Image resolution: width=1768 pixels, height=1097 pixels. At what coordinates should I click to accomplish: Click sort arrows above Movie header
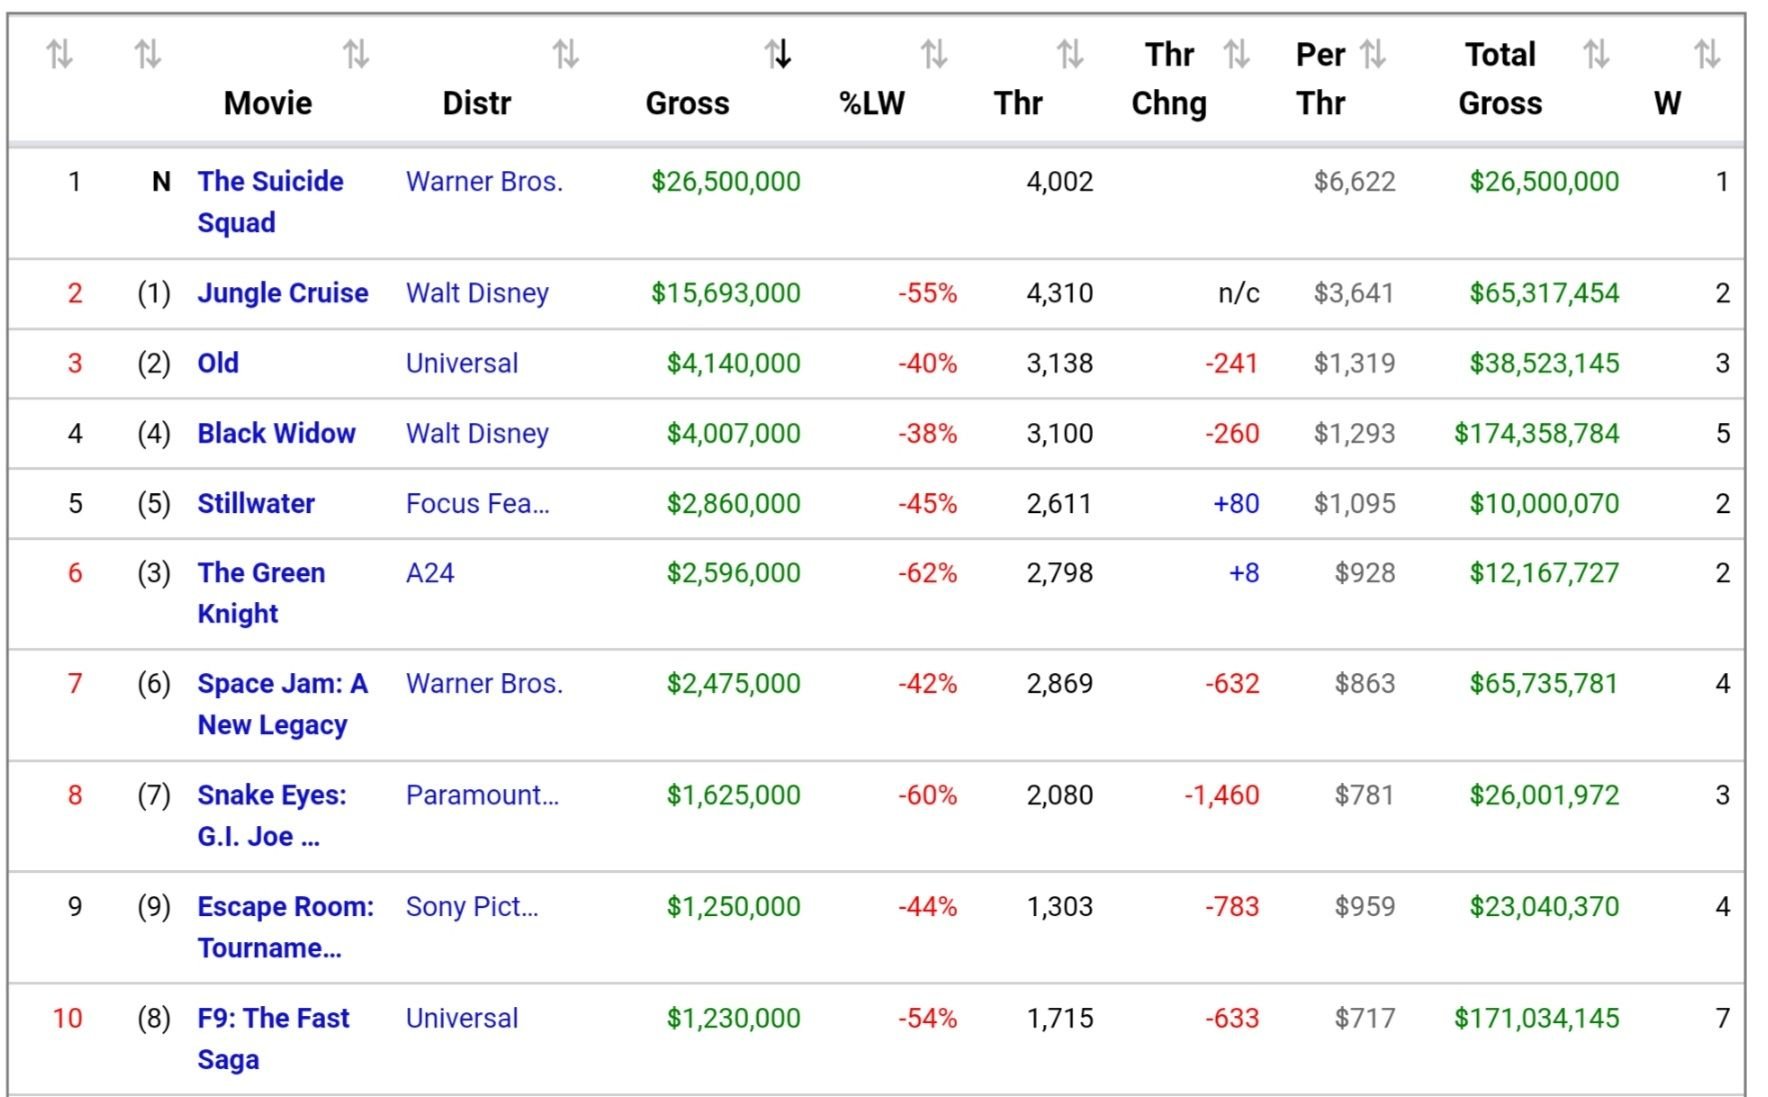356,53
